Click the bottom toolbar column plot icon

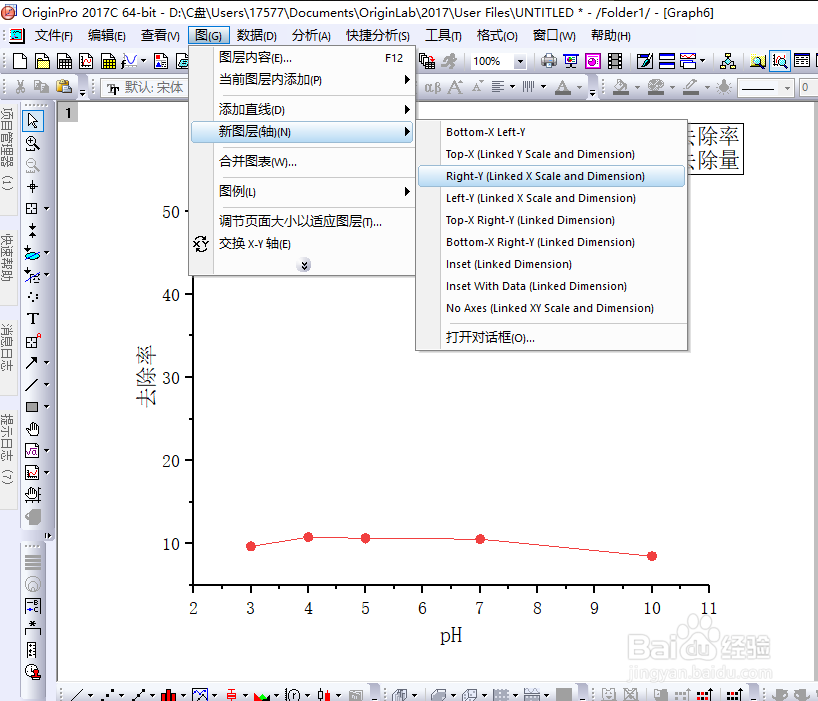pos(168,694)
